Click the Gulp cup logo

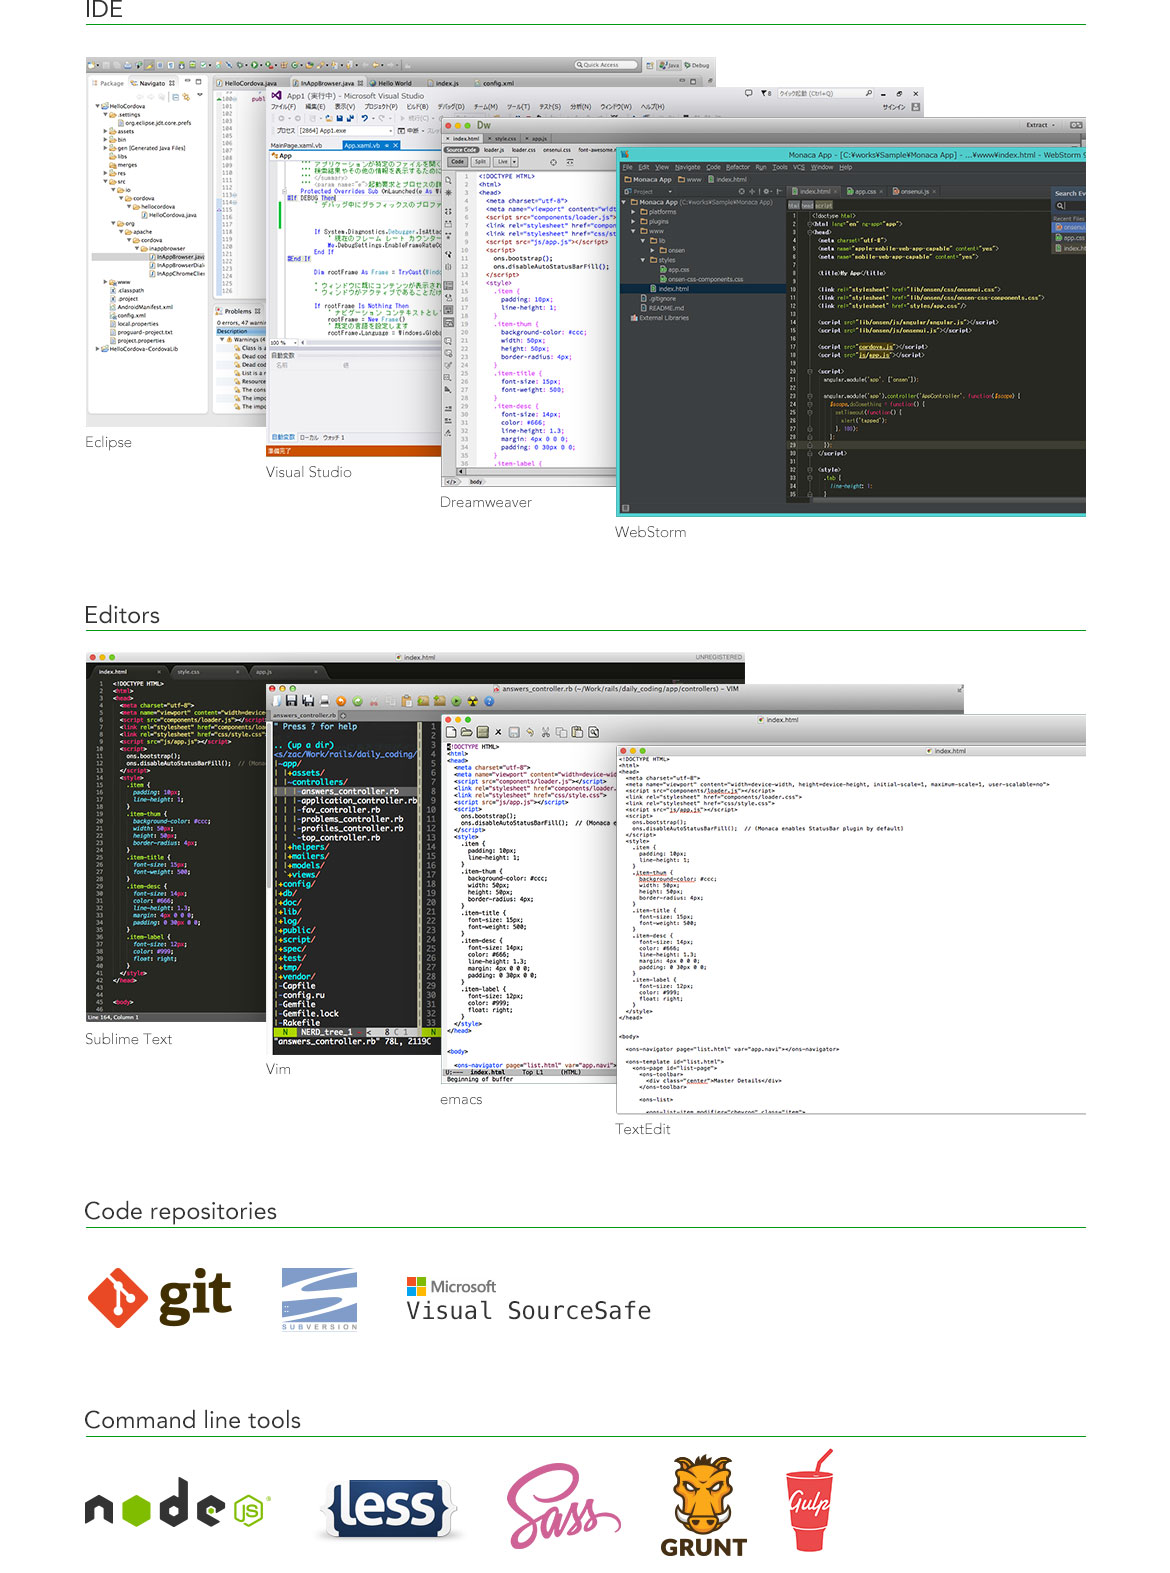tap(809, 1501)
